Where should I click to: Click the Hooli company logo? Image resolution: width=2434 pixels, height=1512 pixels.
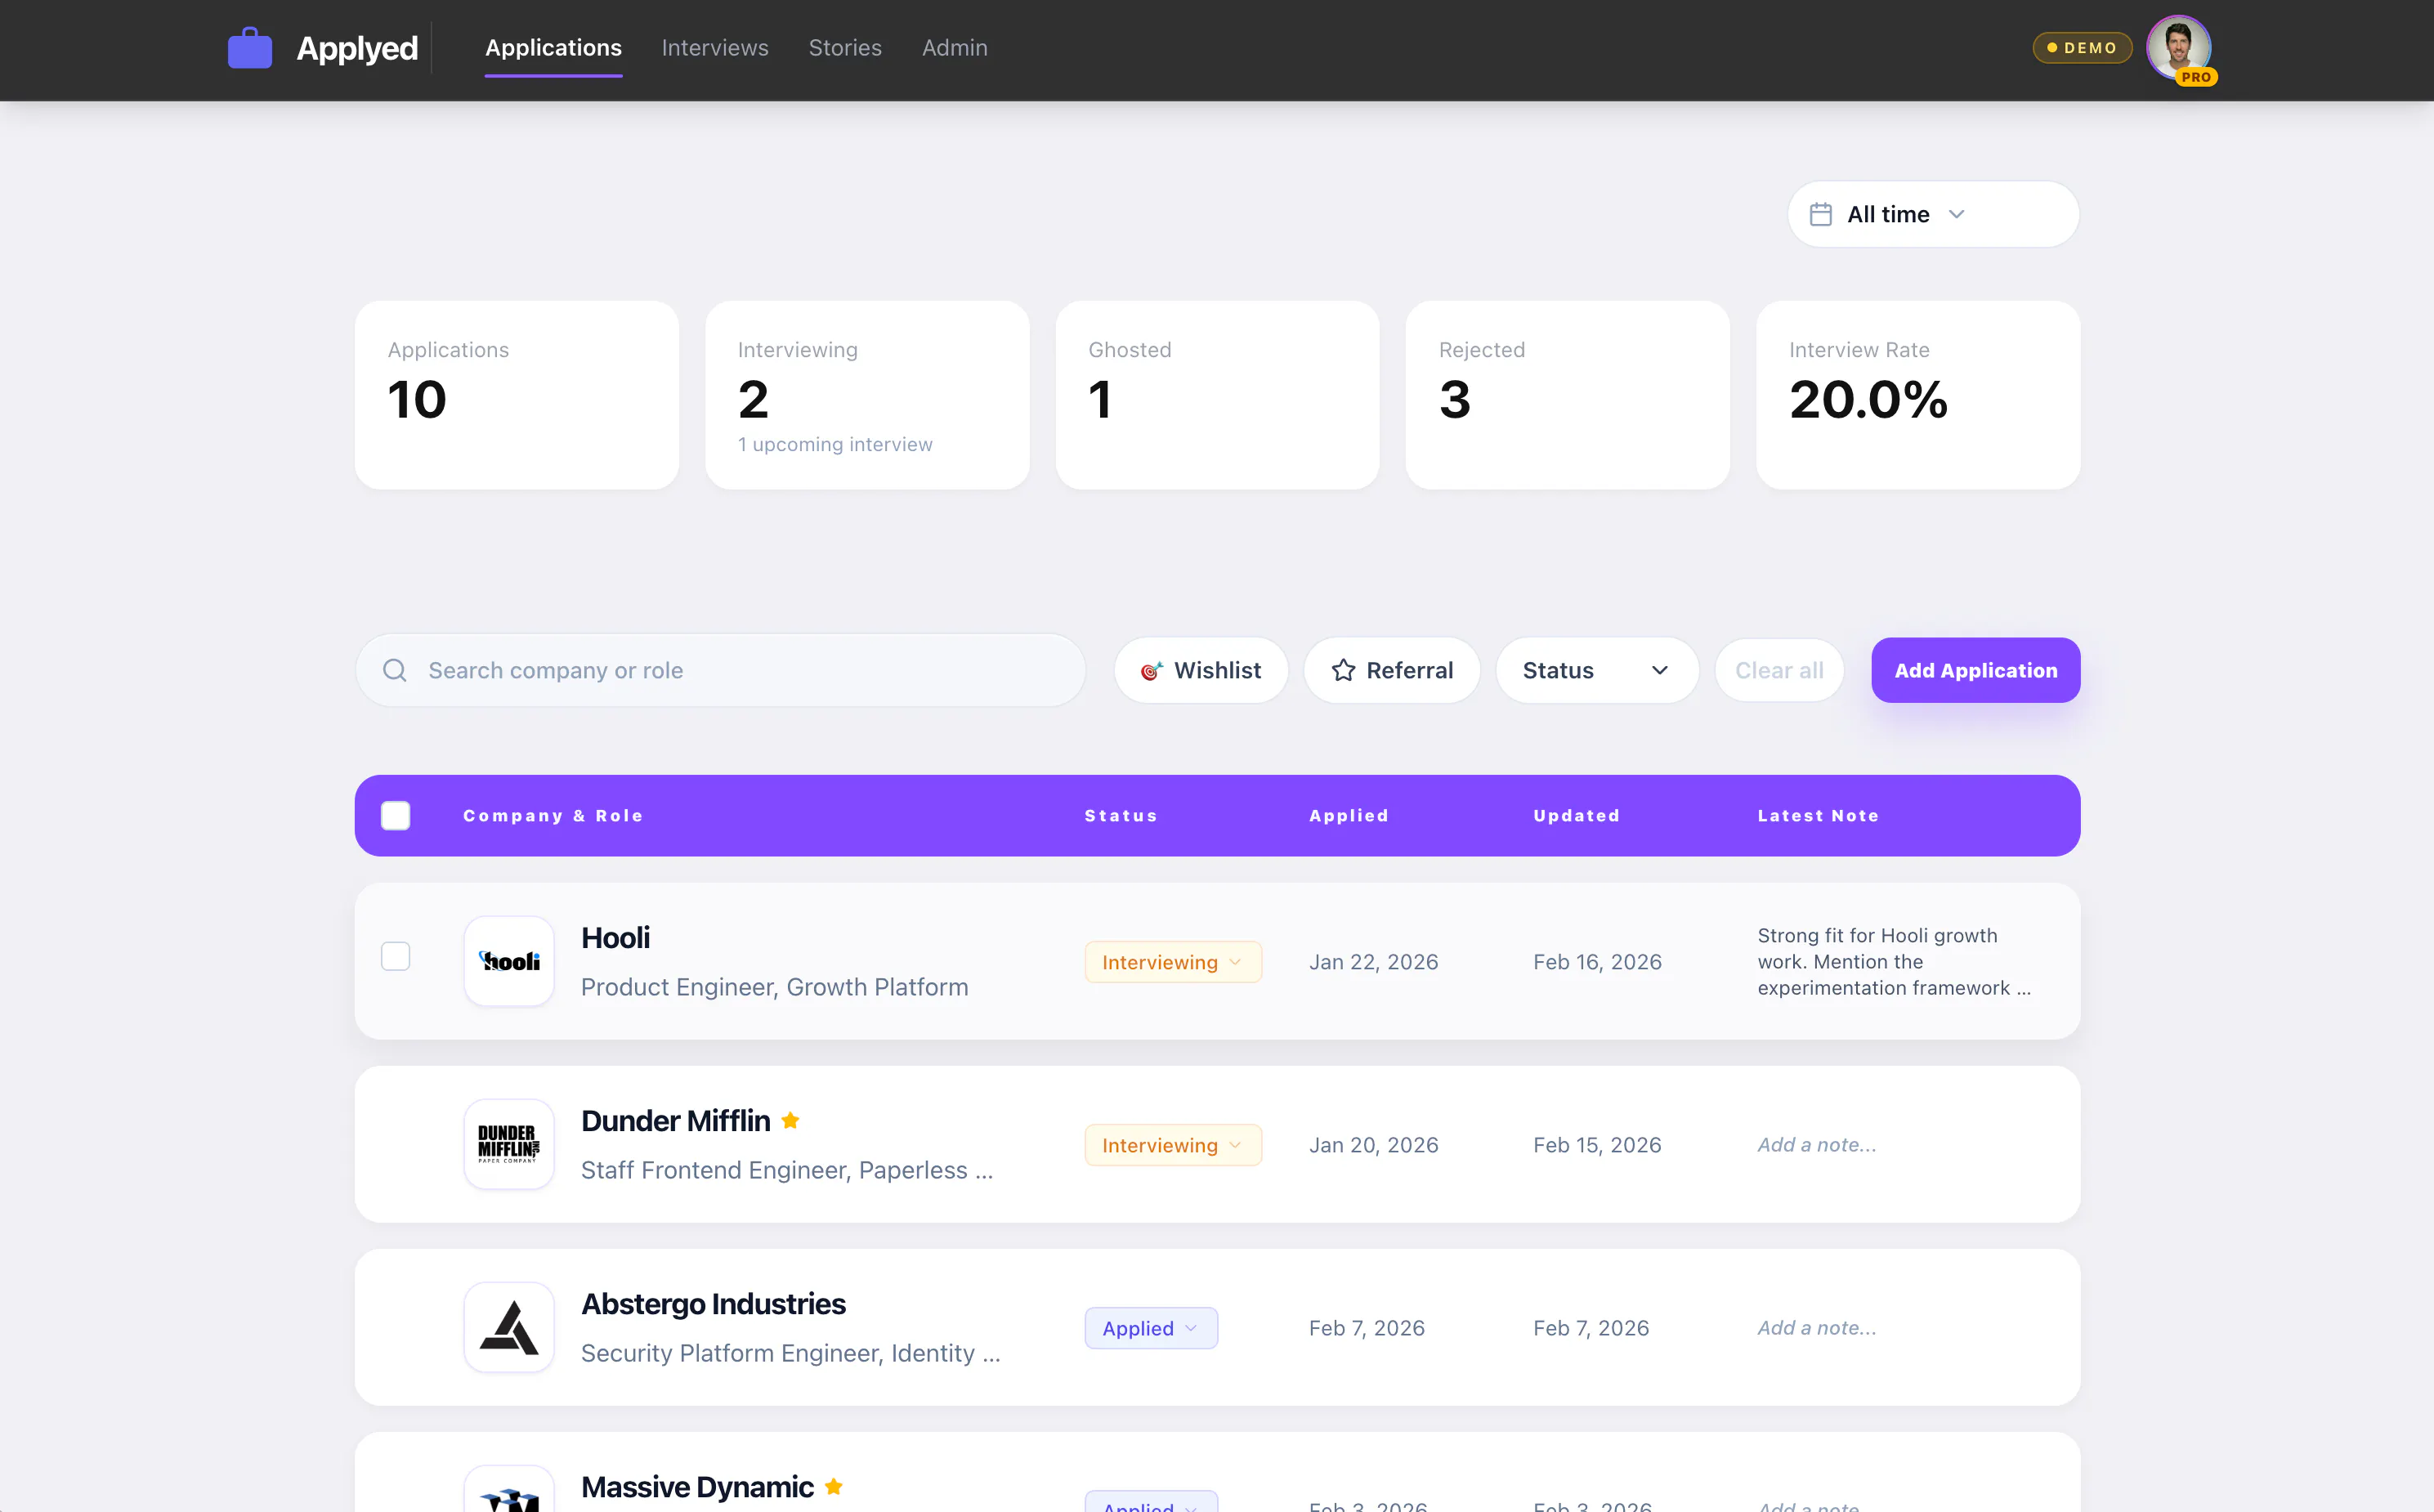[x=509, y=961]
